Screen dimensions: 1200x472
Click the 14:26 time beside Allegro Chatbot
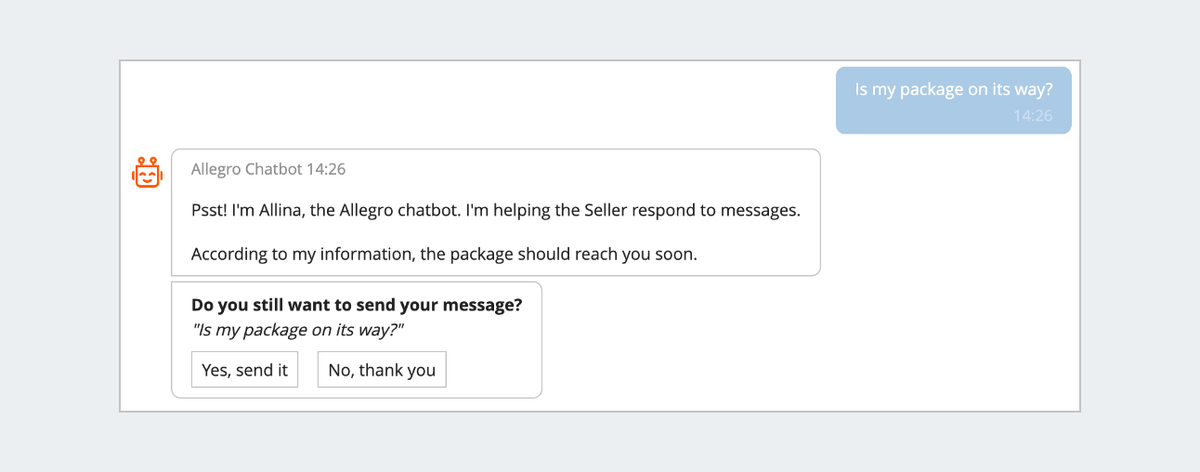point(326,169)
